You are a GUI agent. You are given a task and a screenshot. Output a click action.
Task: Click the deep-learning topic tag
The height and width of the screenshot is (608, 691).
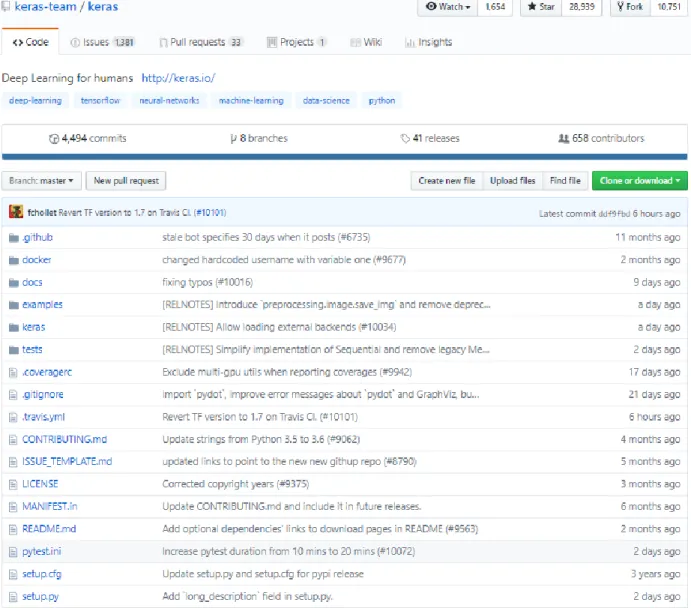(x=35, y=100)
